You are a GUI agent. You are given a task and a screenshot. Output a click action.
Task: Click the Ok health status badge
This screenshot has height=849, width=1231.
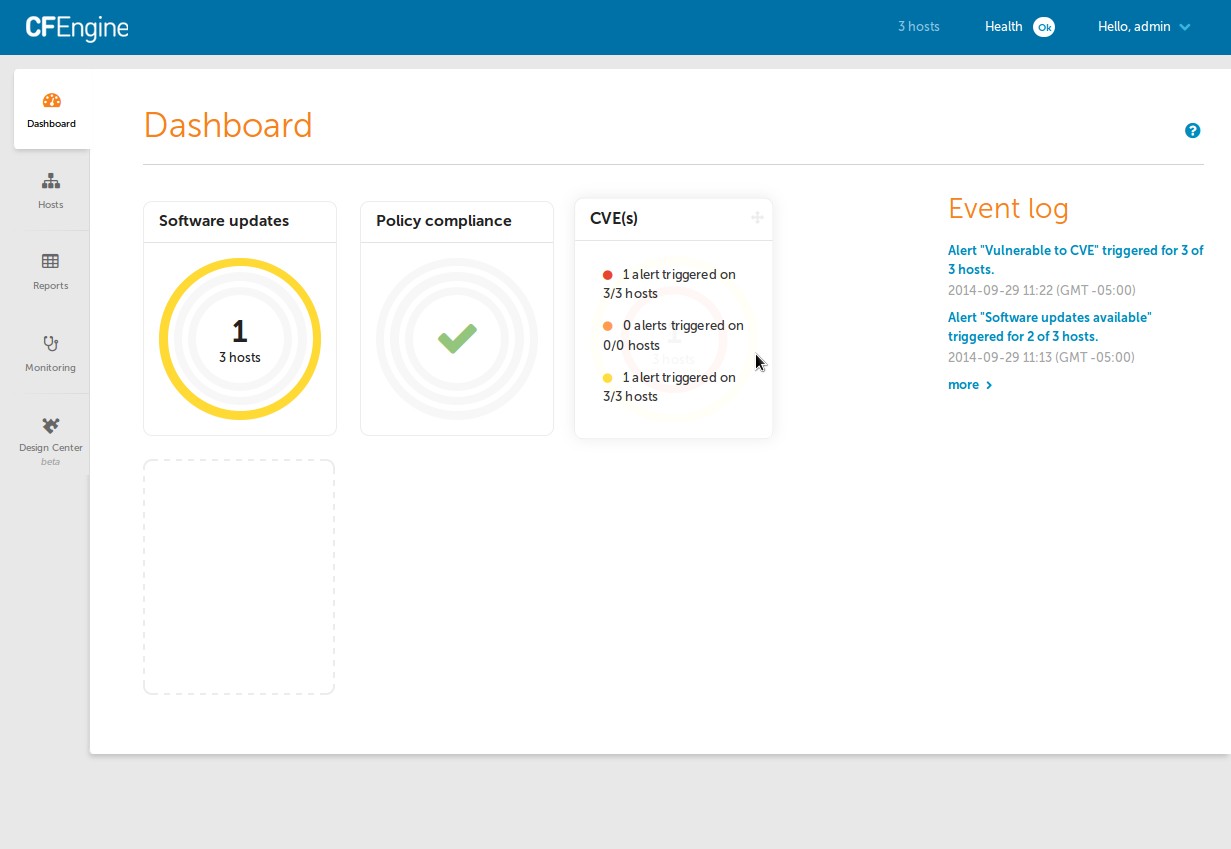click(x=1044, y=27)
